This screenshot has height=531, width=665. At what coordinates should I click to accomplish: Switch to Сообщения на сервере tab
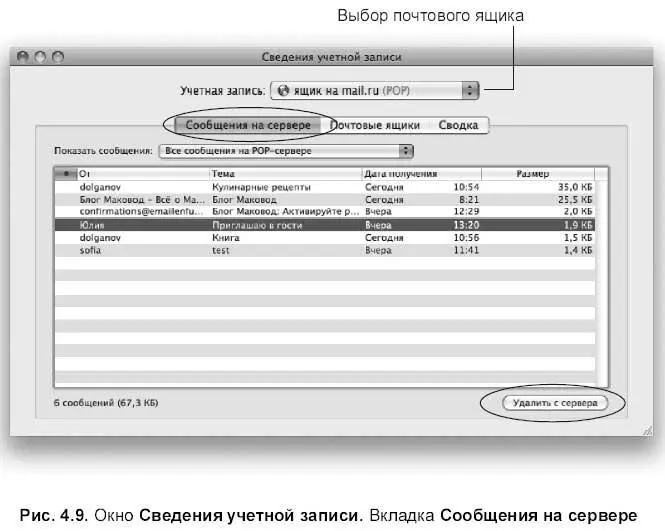pos(248,125)
